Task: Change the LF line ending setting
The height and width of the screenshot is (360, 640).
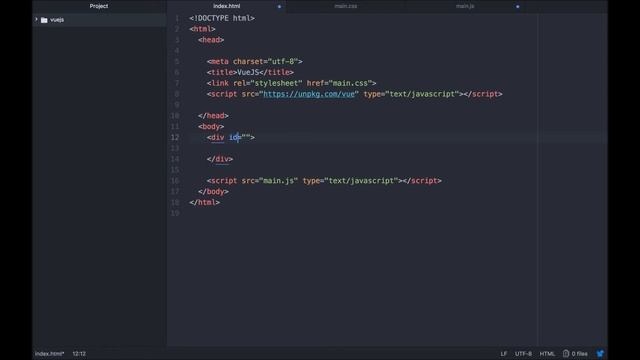Action: point(504,353)
